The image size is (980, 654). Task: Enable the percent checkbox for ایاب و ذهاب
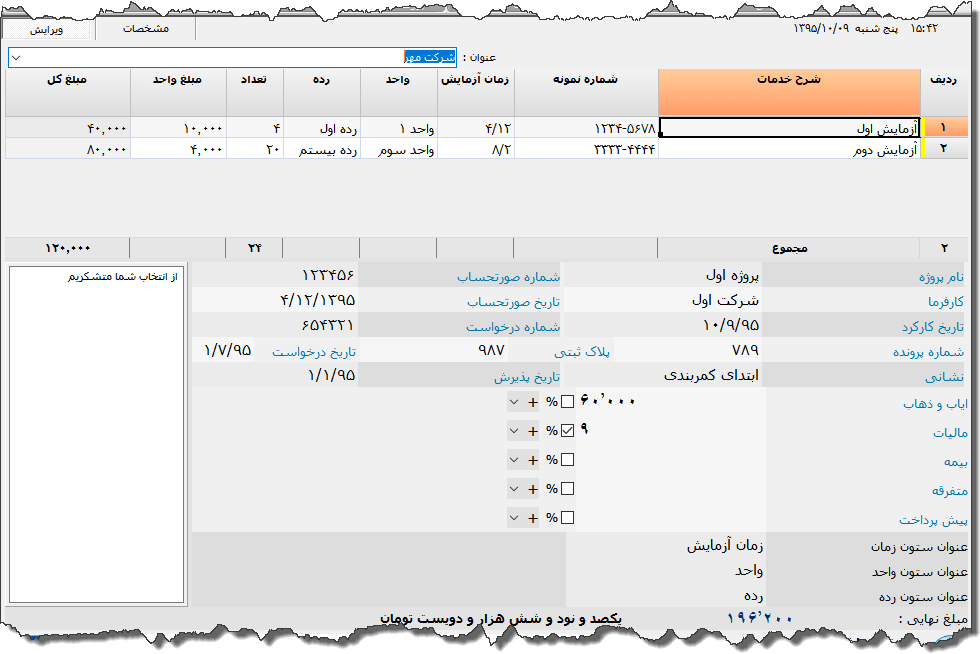(x=567, y=402)
